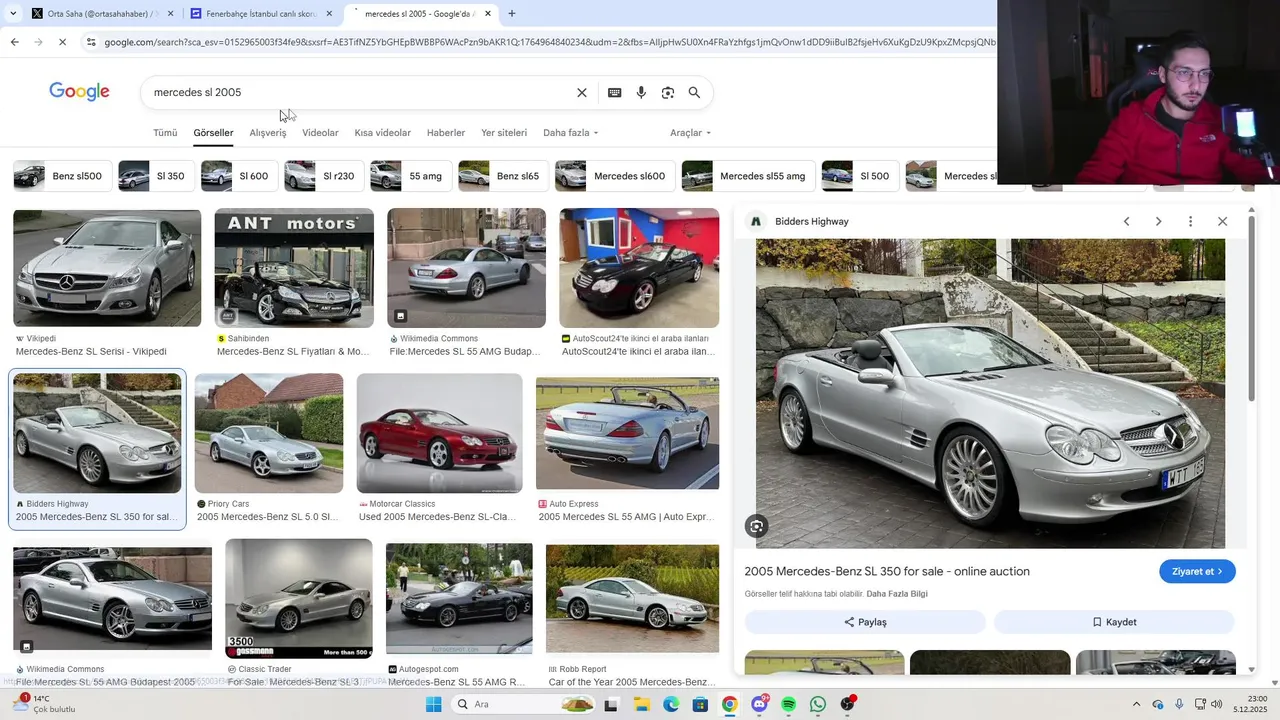Open a new browser tab

pos(512,14)
